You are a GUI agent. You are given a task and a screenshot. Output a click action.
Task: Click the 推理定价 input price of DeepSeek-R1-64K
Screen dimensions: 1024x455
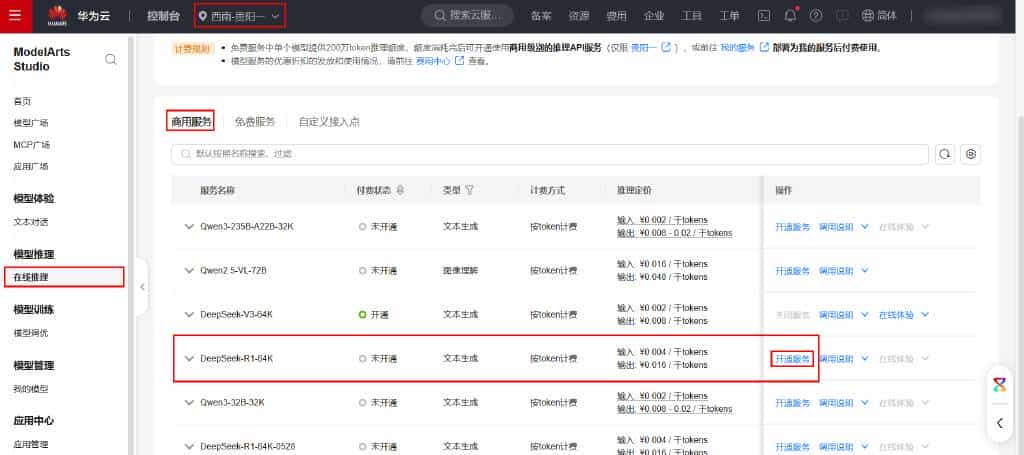(x=662, y=352)
